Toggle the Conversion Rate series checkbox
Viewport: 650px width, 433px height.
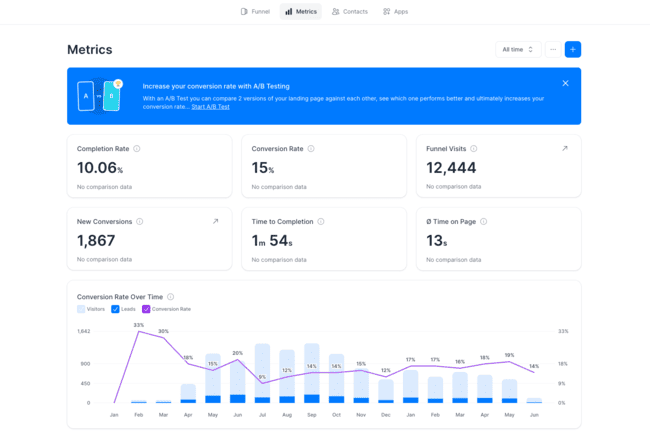click(146, 309)
